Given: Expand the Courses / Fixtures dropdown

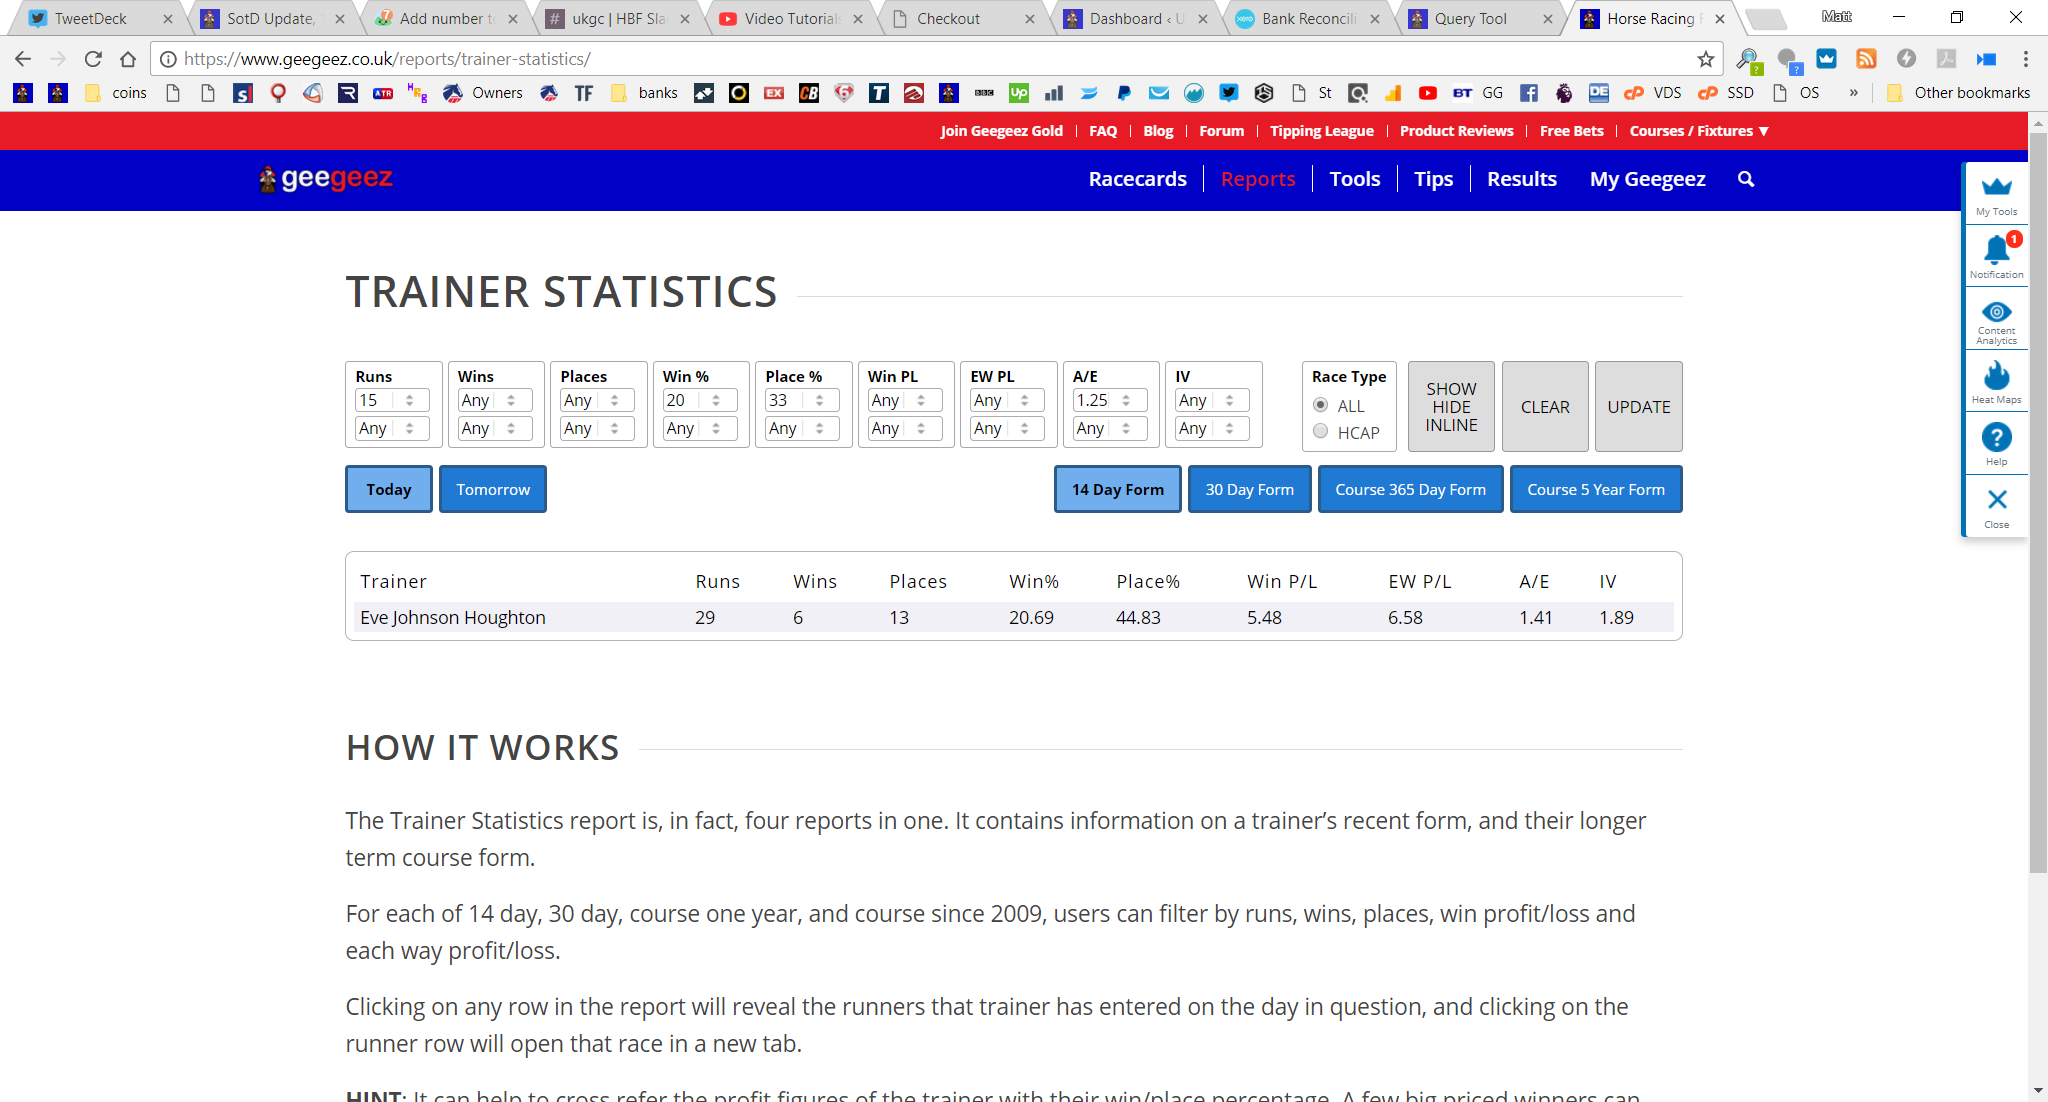Looking at the screenshot, I should (1699, 131).
